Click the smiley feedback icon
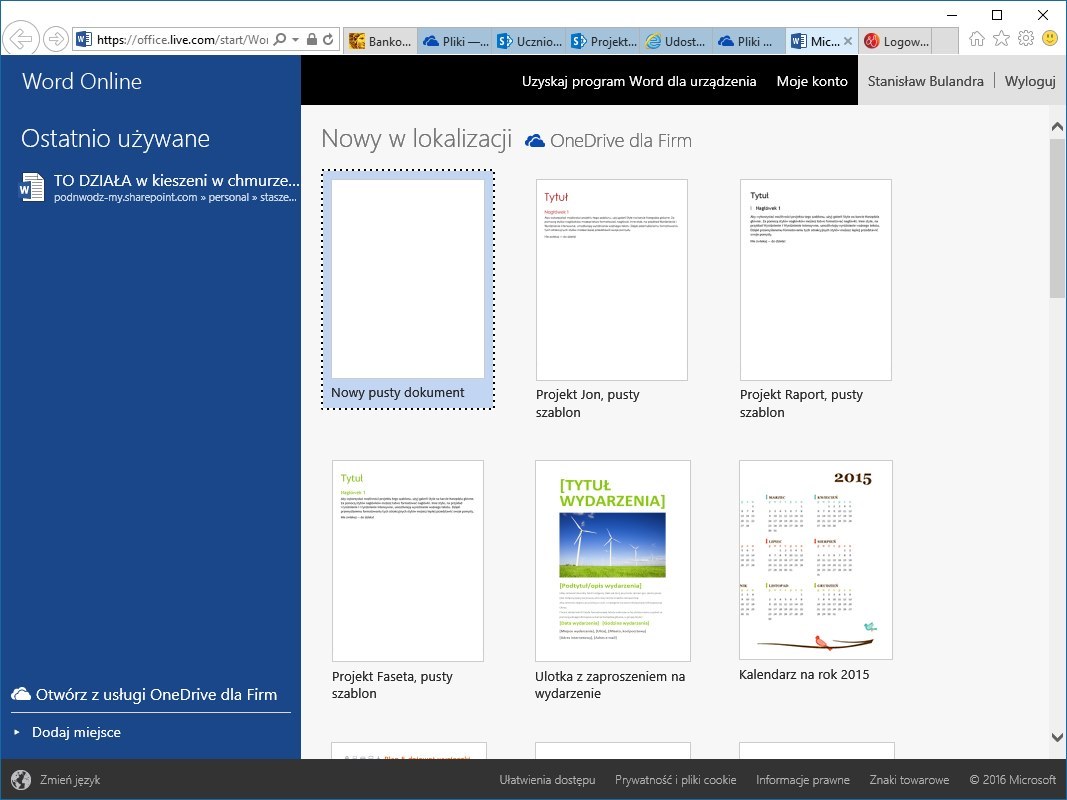The image size is (1067, 800). pos(1050,39)
